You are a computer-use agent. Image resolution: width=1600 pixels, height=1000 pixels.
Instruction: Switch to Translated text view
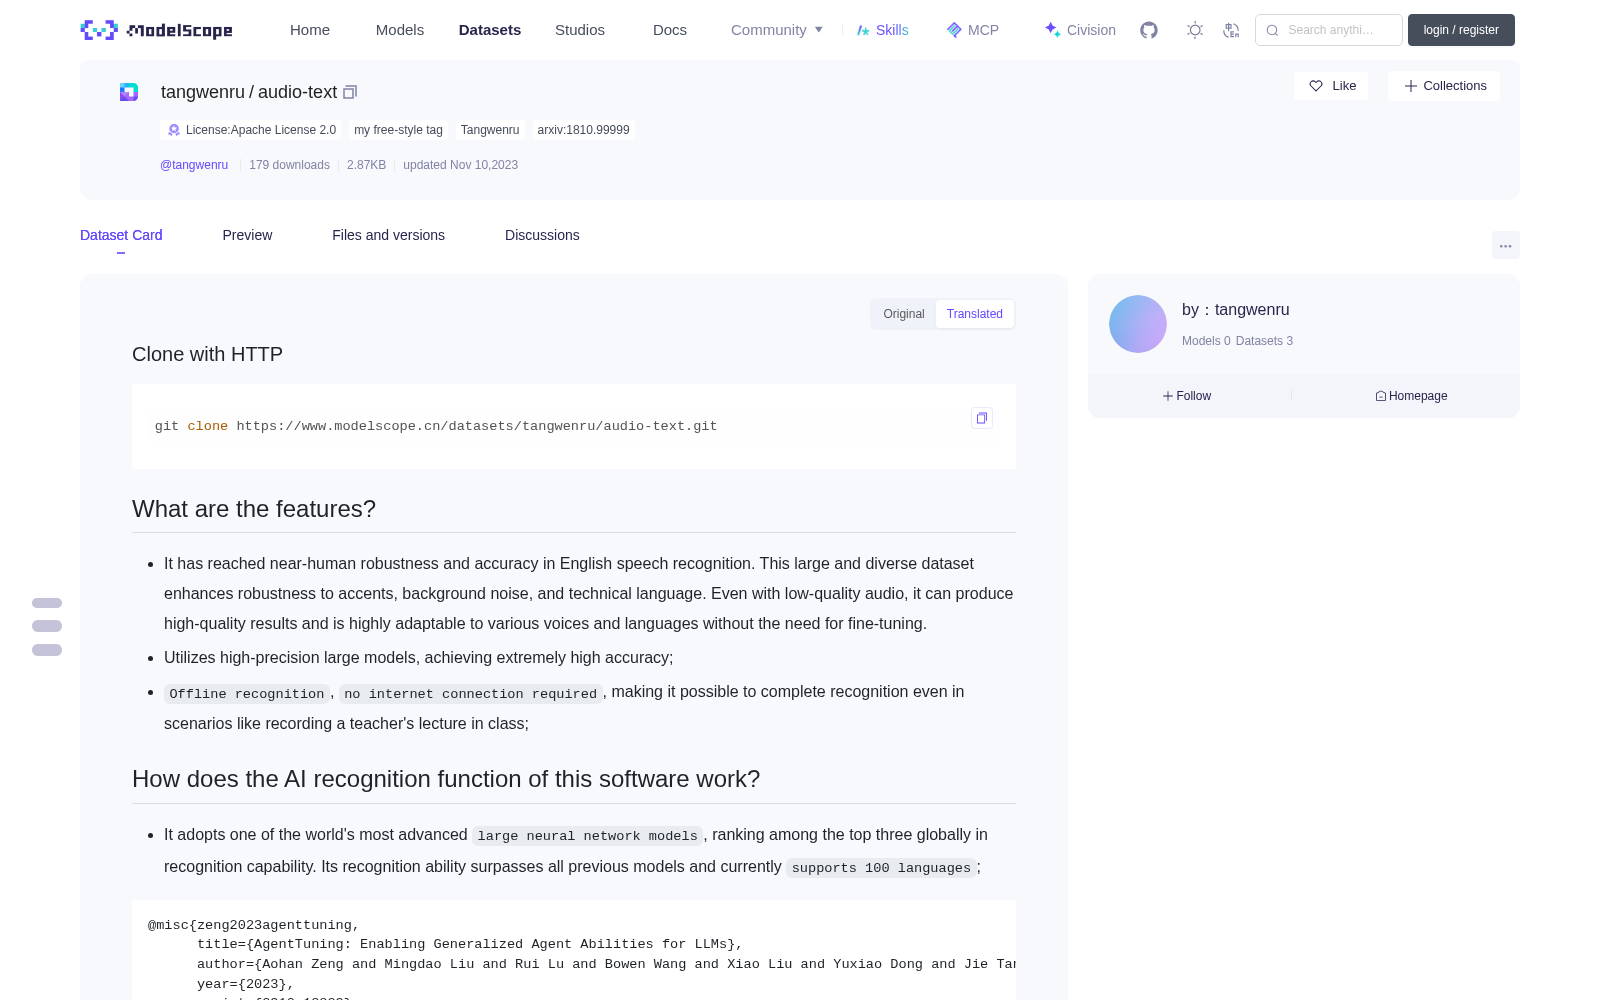click(x=975, y=314)
